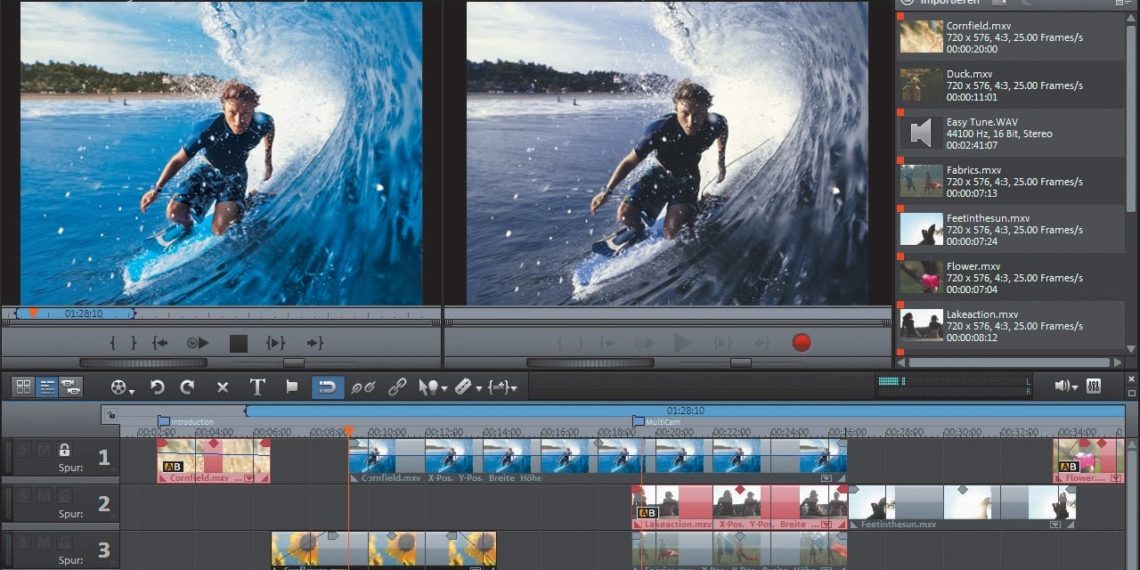Screen dimensions: 1140x570
Task: Open pink Cornfield.mxv clip menu arrow
Action: coord(249,478)
